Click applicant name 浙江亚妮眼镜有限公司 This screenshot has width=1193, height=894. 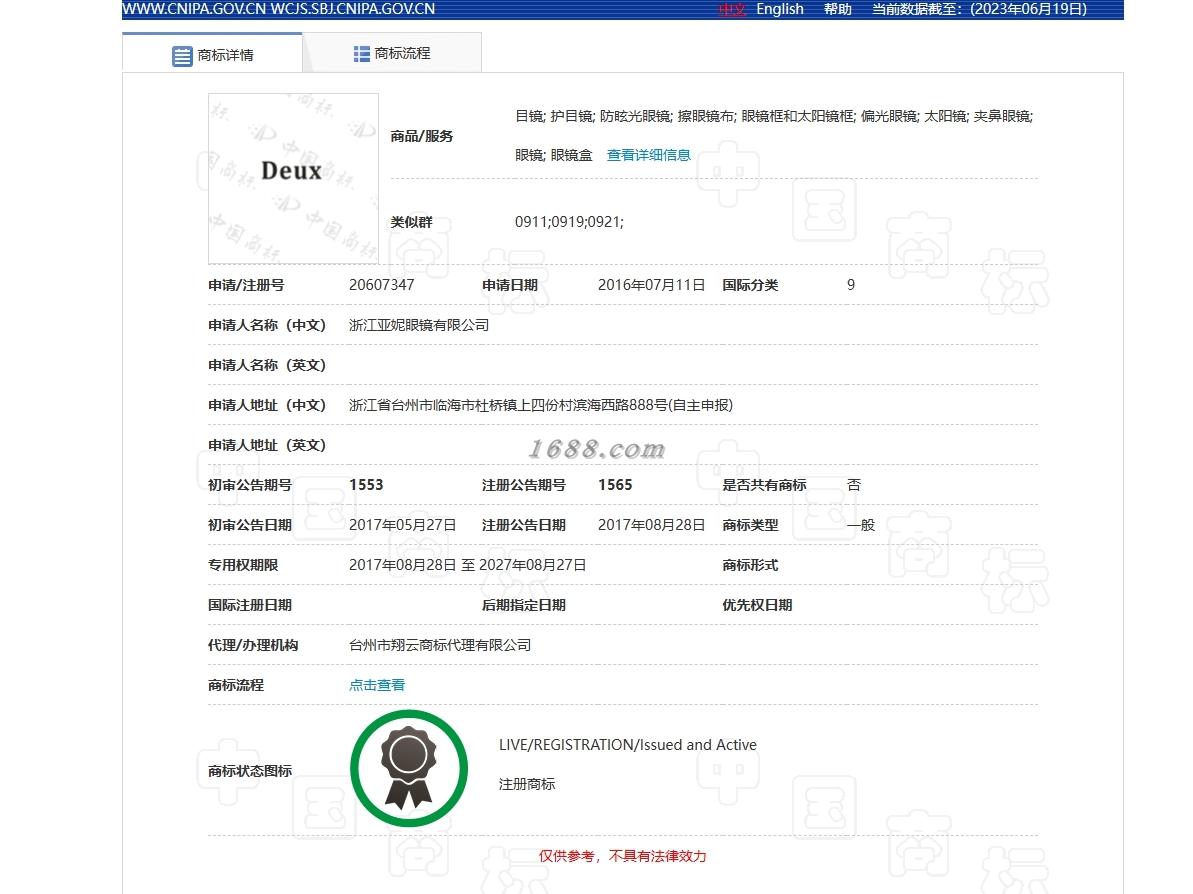tap(418, 325)
